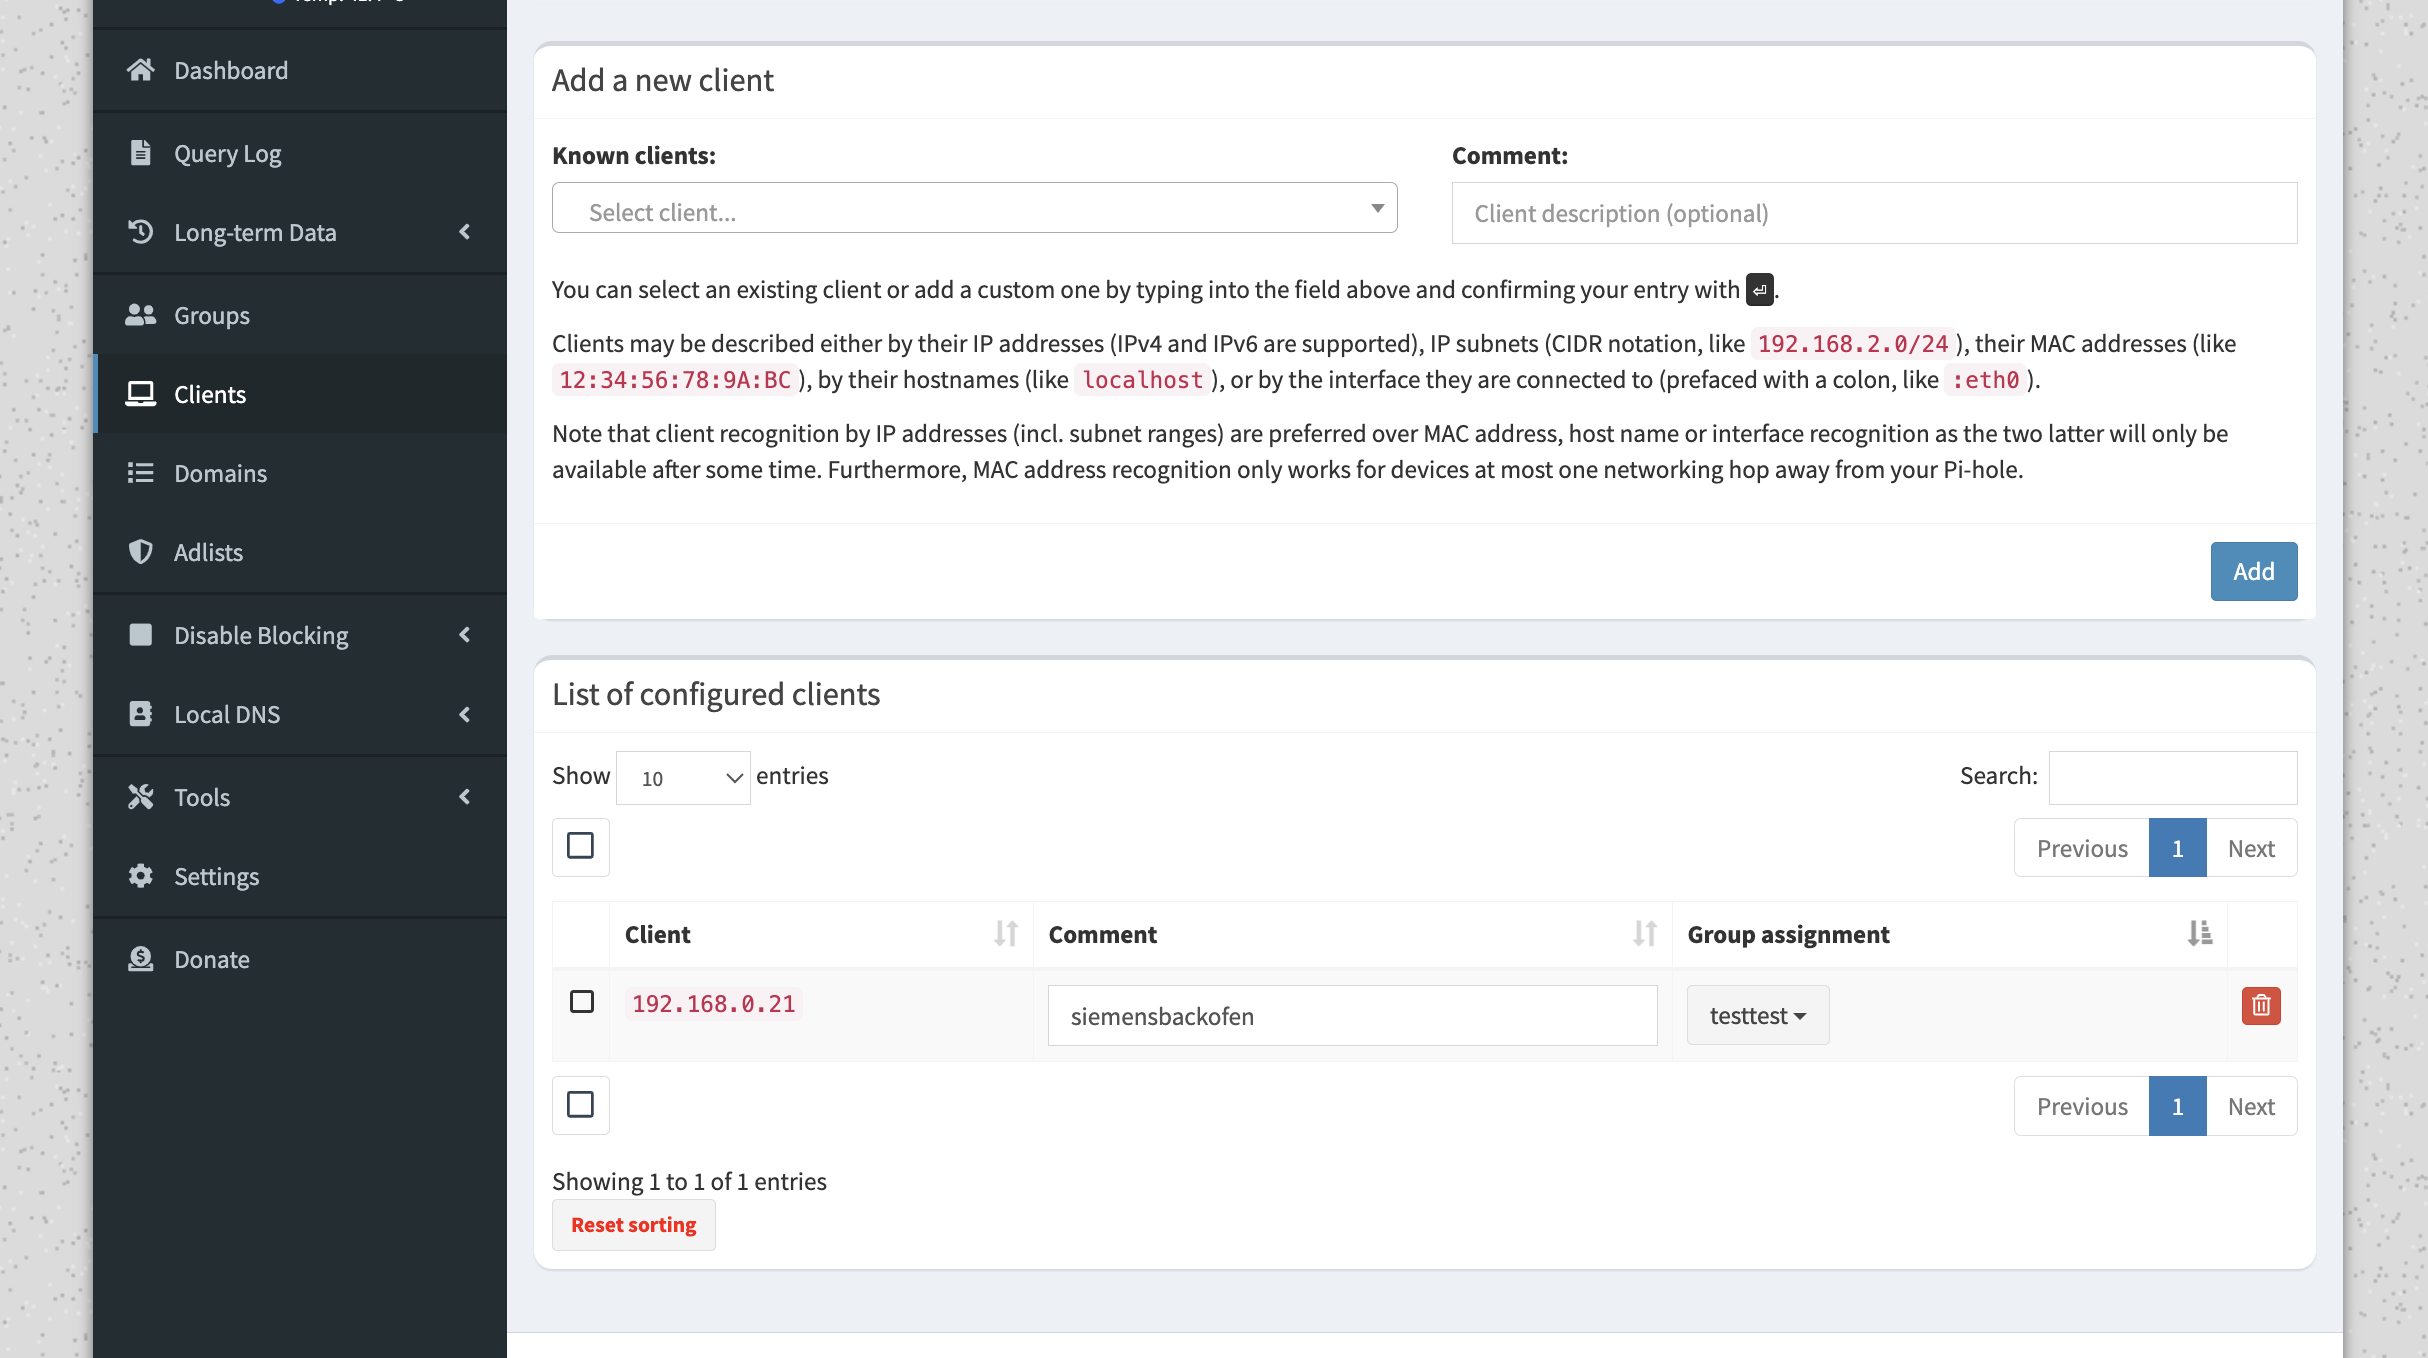Click the Long-term Data history icon
This screenshot has width=2428, height=1358.
pyautogui.click(x=141, y=232)
